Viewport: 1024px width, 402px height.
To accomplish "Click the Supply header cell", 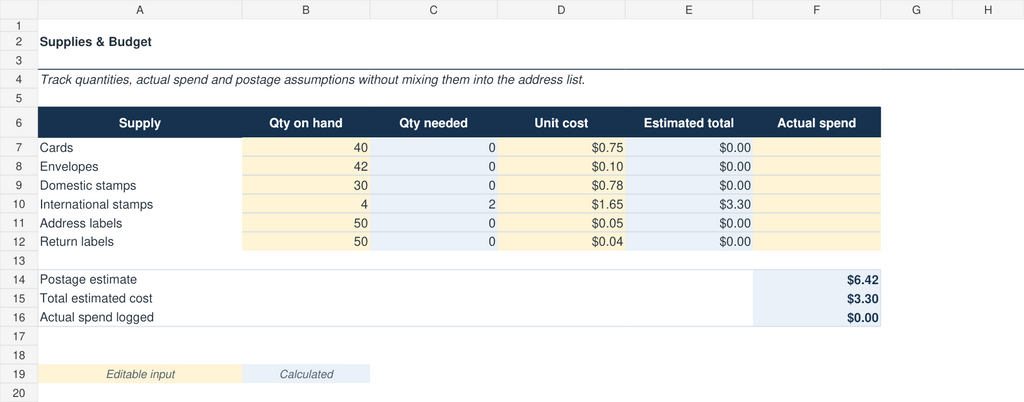I will [140, 123].
